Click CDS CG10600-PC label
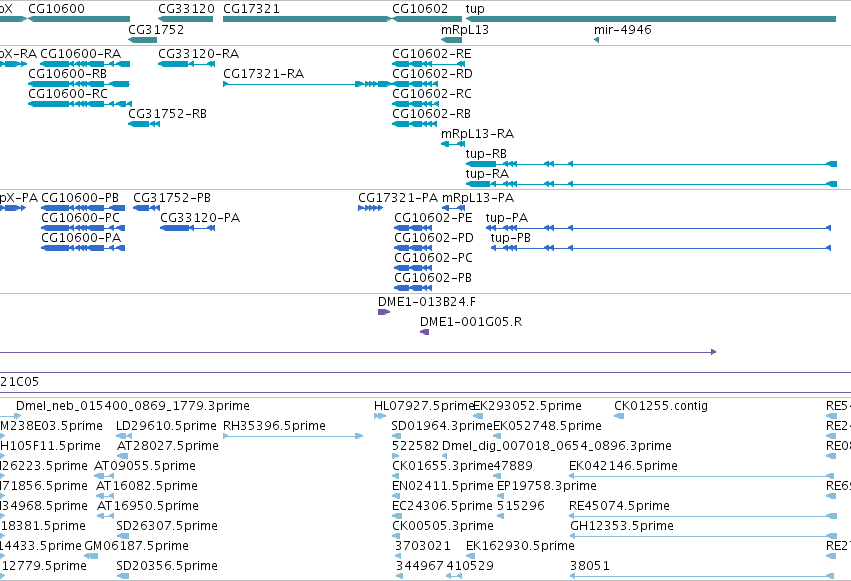 click(x=80, y=218)
